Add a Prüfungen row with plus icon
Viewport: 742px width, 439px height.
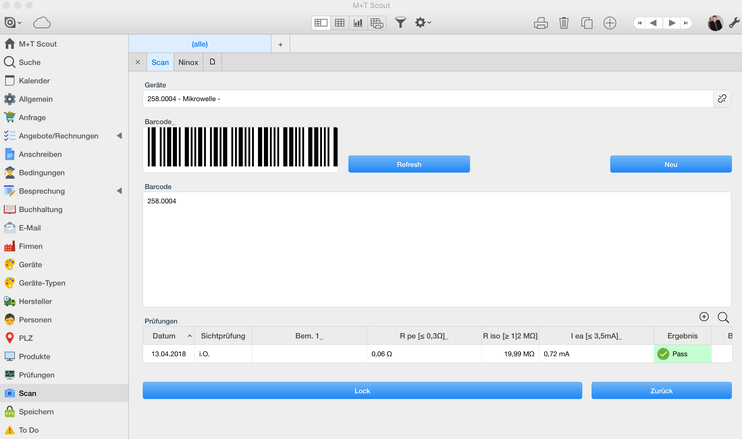704,317
